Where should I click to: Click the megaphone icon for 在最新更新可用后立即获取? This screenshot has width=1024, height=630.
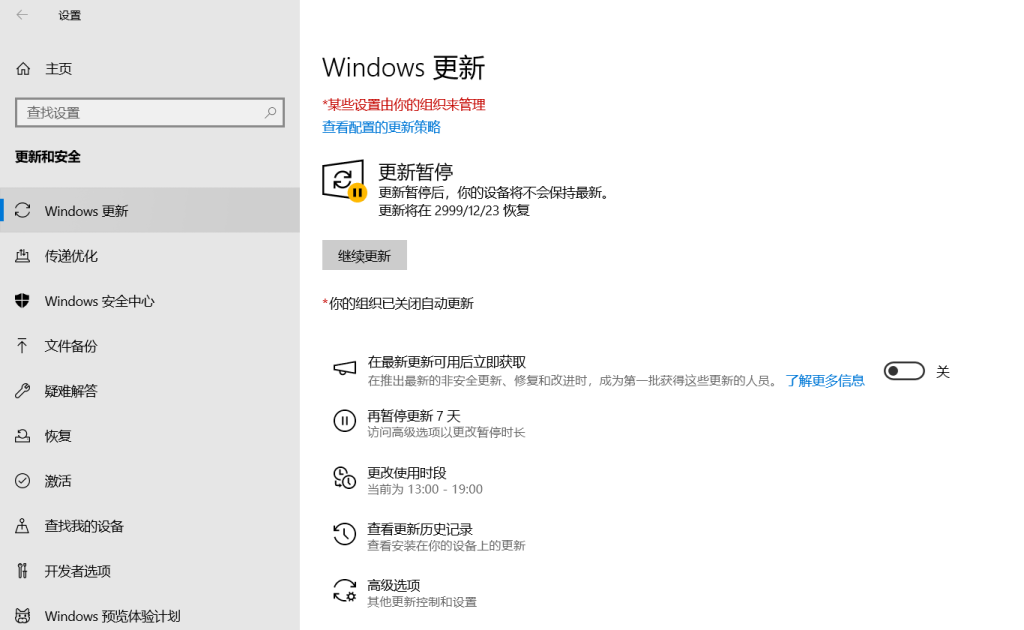(x=345, y=368)
